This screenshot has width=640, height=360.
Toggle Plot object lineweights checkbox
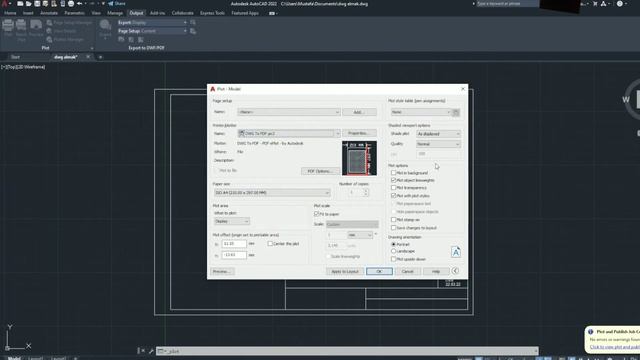tap(393, 180)
